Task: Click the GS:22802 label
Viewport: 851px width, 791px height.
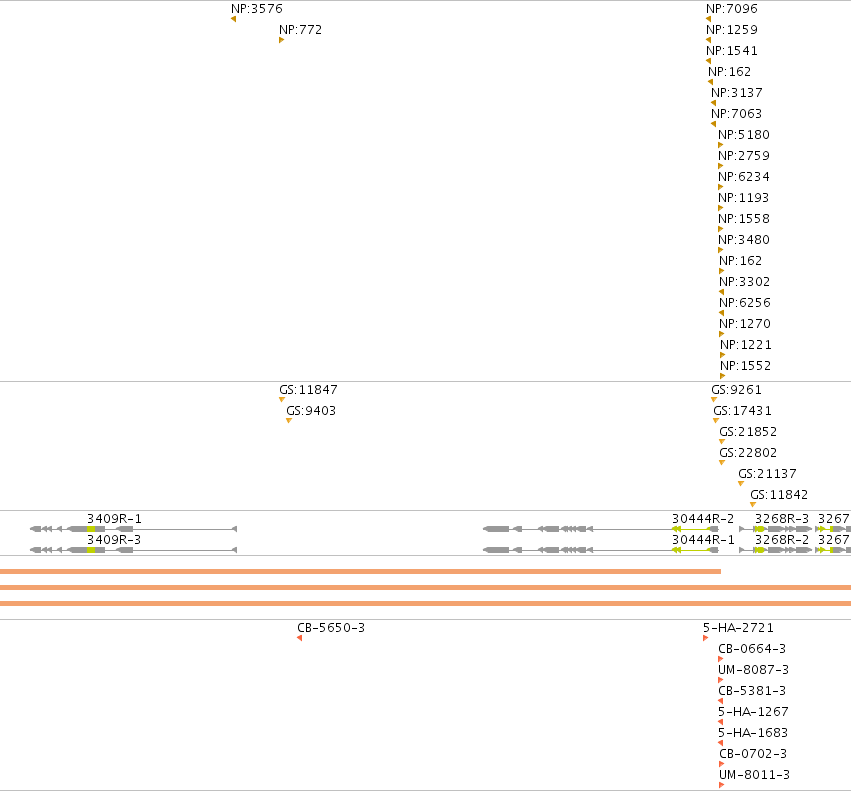Action: (x=748, y=453)
